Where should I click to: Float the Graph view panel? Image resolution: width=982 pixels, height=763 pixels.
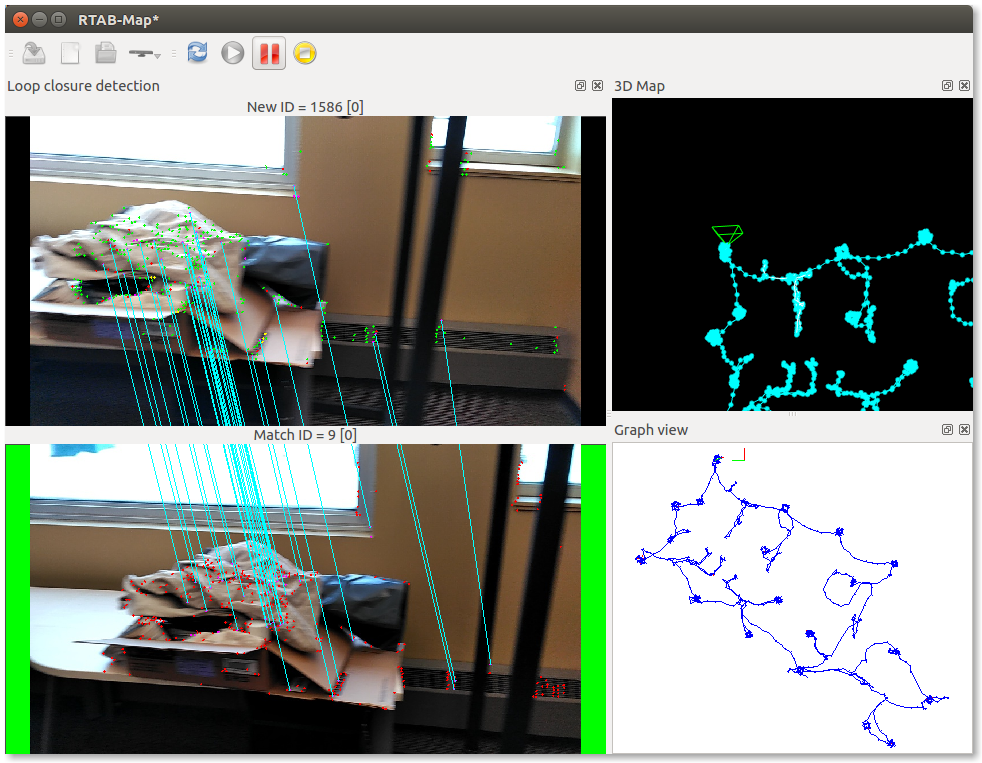pos(947,430)
